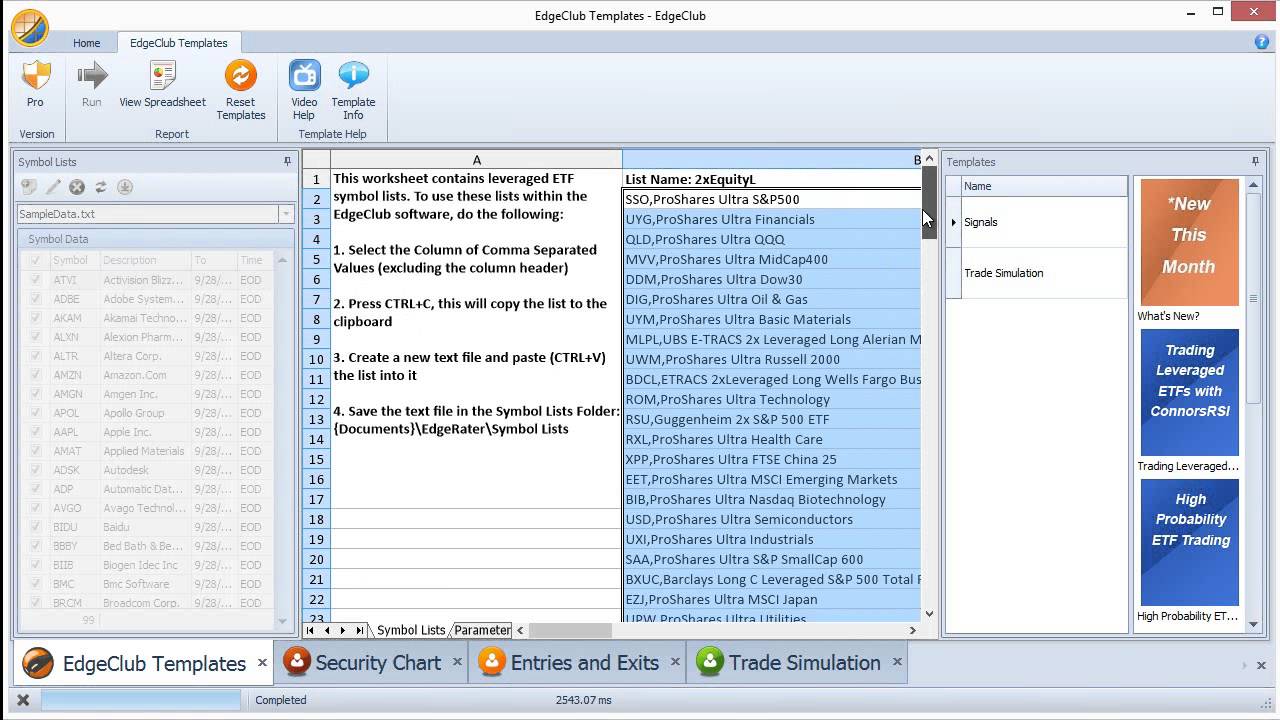1280x720 pixels.
Task: Toggle the BIDU symbol checkbox
Action: (x=36, y=527)
